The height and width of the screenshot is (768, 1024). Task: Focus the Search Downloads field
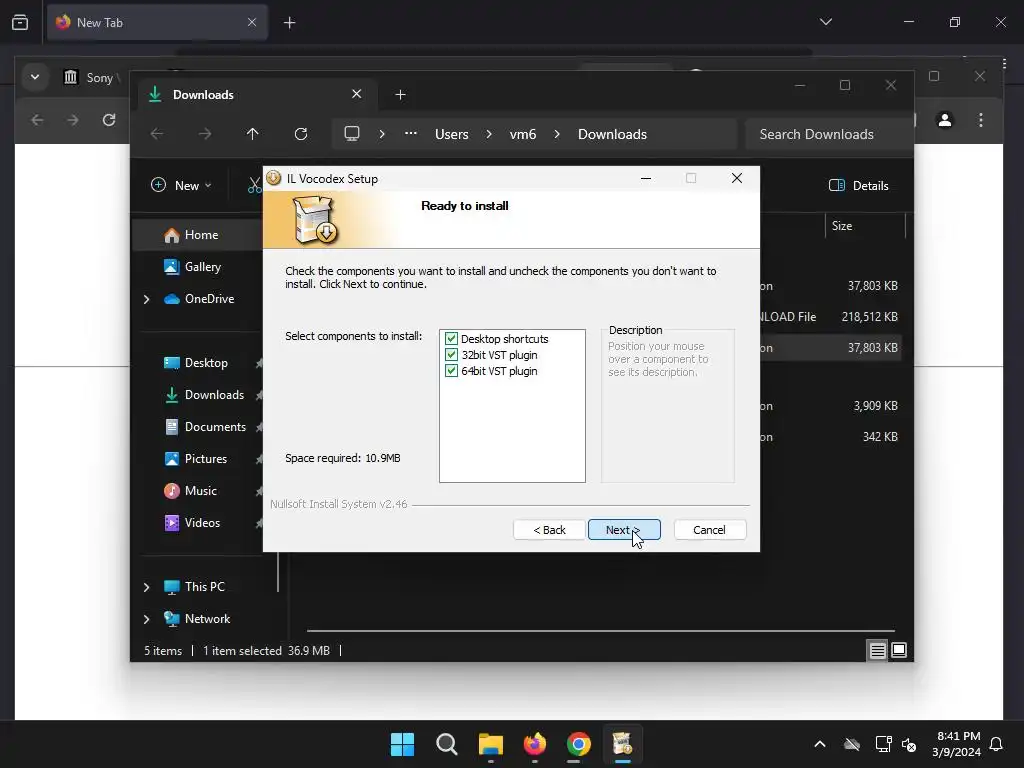(829, 134)
